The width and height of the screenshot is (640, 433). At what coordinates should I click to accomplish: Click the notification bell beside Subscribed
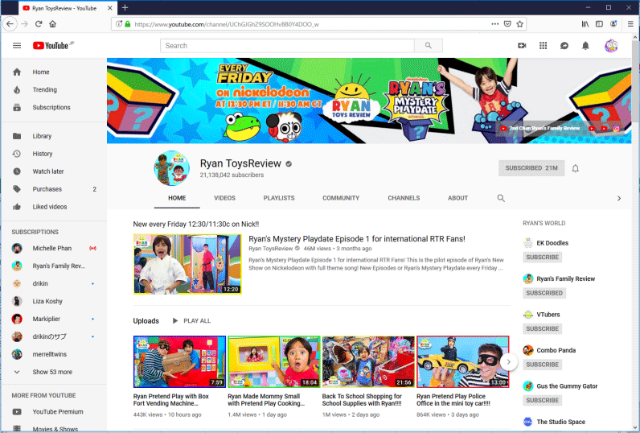(x=575, y=169)
